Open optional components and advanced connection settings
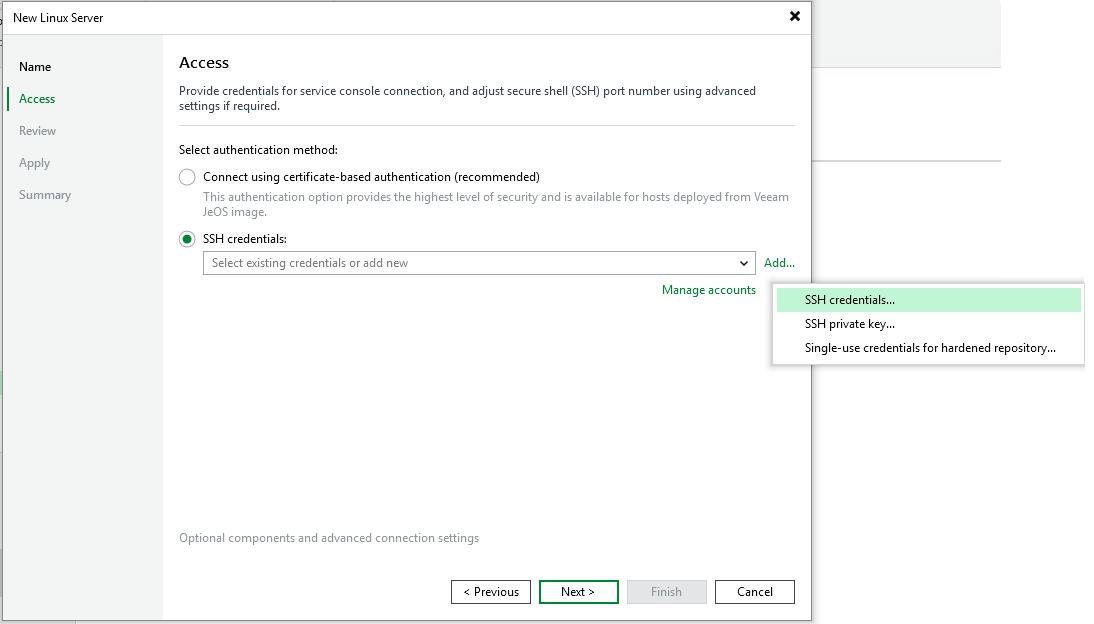This screenshot has height=624, width=1094. 329,538
